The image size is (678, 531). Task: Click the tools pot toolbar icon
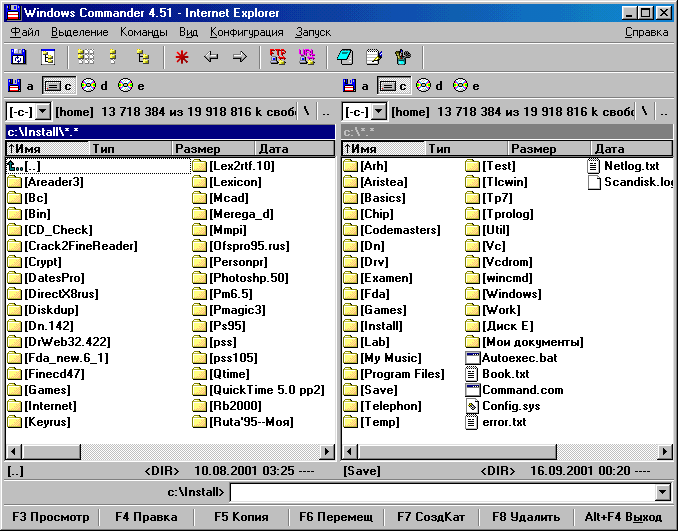click(403, 57)
